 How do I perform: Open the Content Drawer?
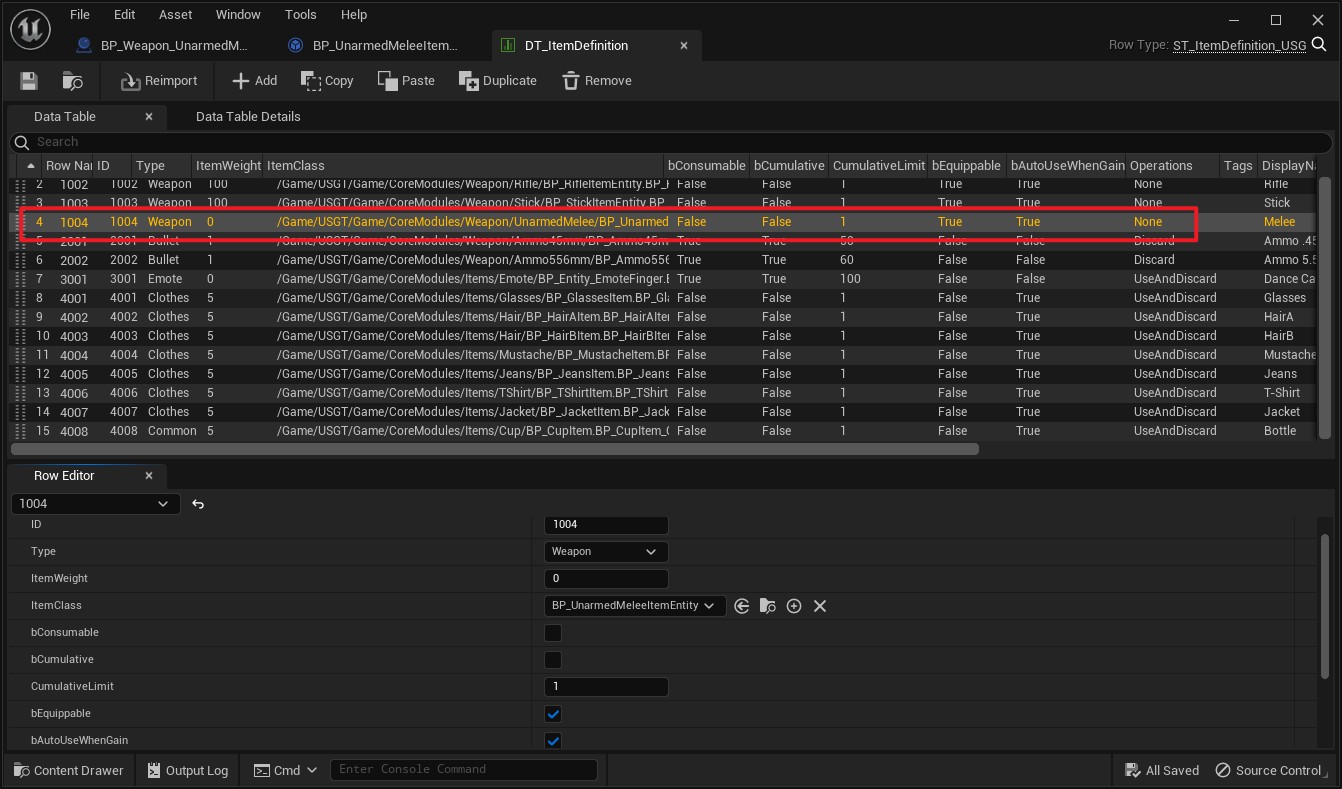point(69,770)
